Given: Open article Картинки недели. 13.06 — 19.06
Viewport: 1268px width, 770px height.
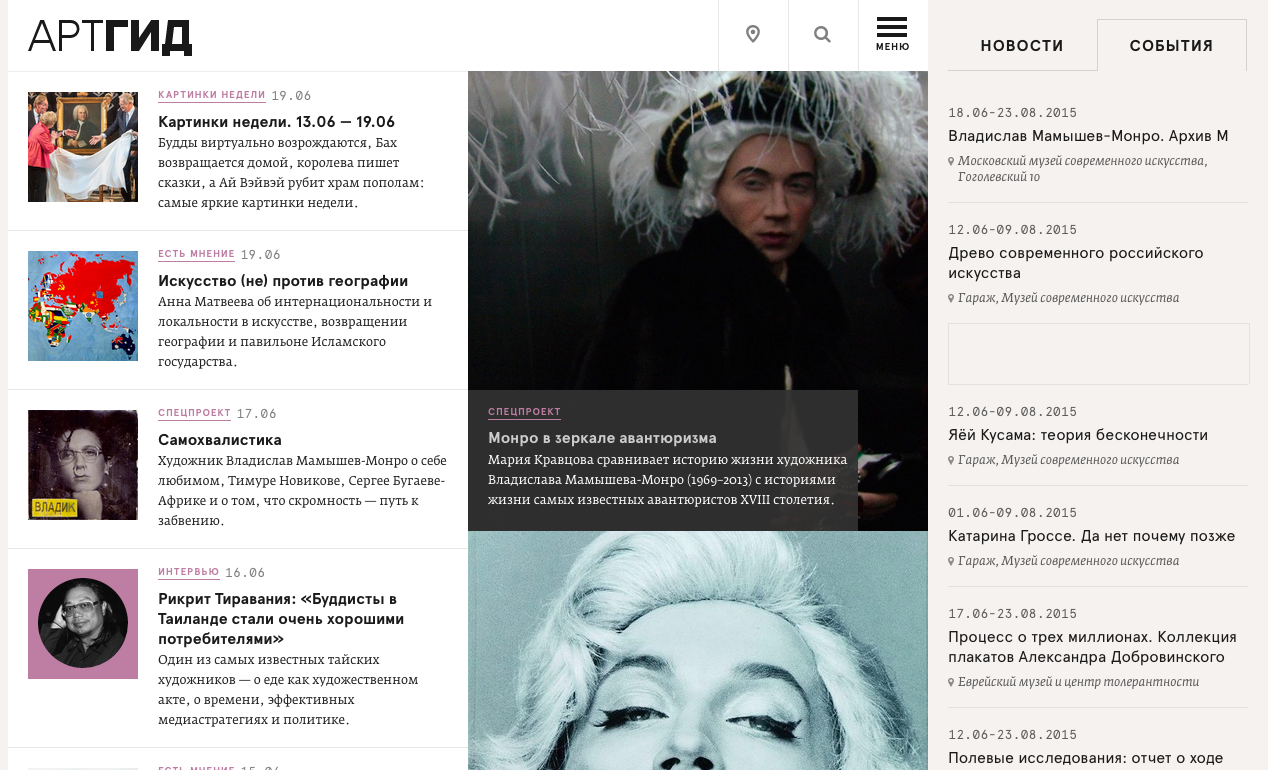Looking at the screenshot, I should click(x=276, y=122).
